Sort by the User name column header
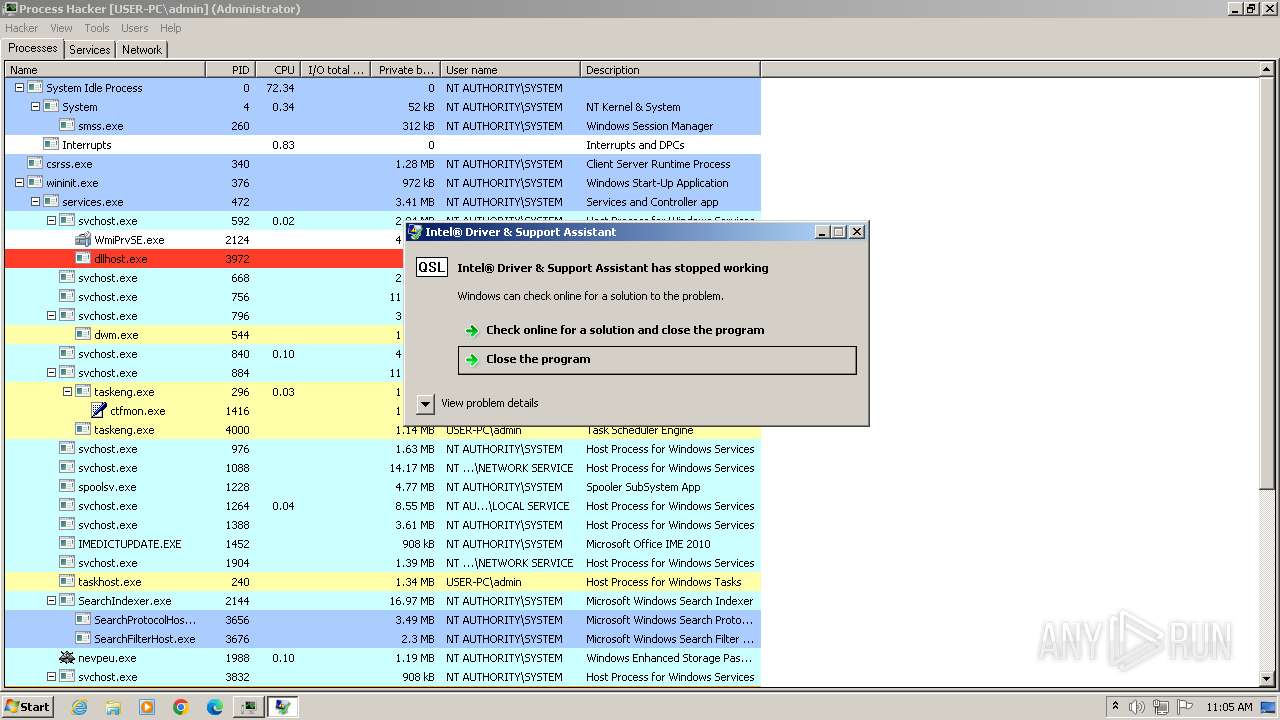The height and width of the screenshot is (720, 1280). click(x=510, y=70)
